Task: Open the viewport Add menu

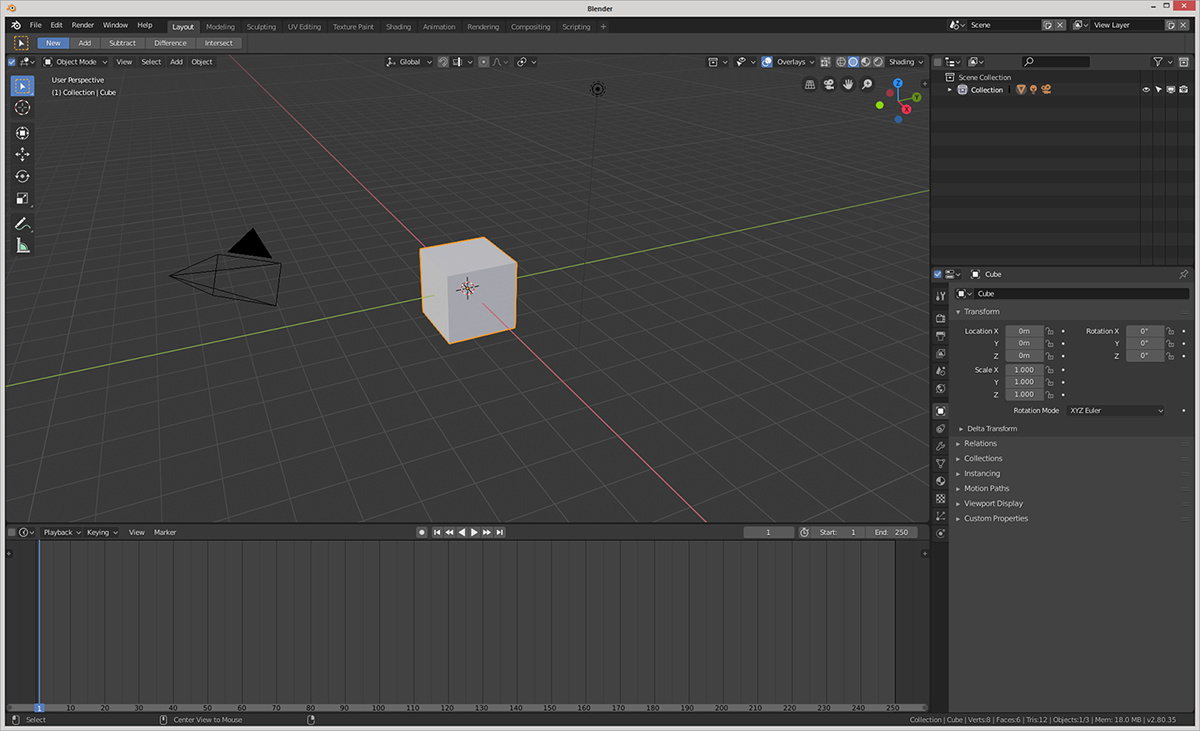Action: 176,62
